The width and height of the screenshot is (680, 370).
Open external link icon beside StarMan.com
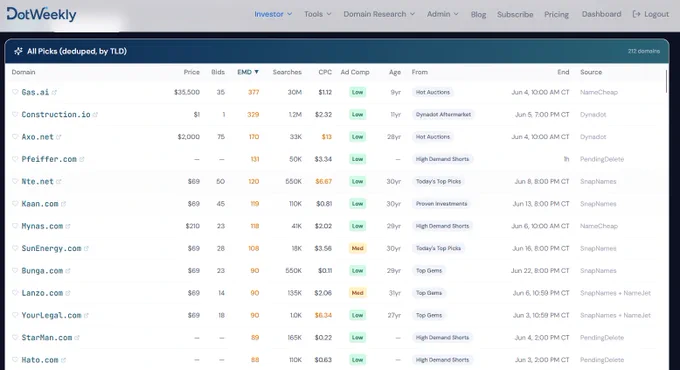[77, 338]
